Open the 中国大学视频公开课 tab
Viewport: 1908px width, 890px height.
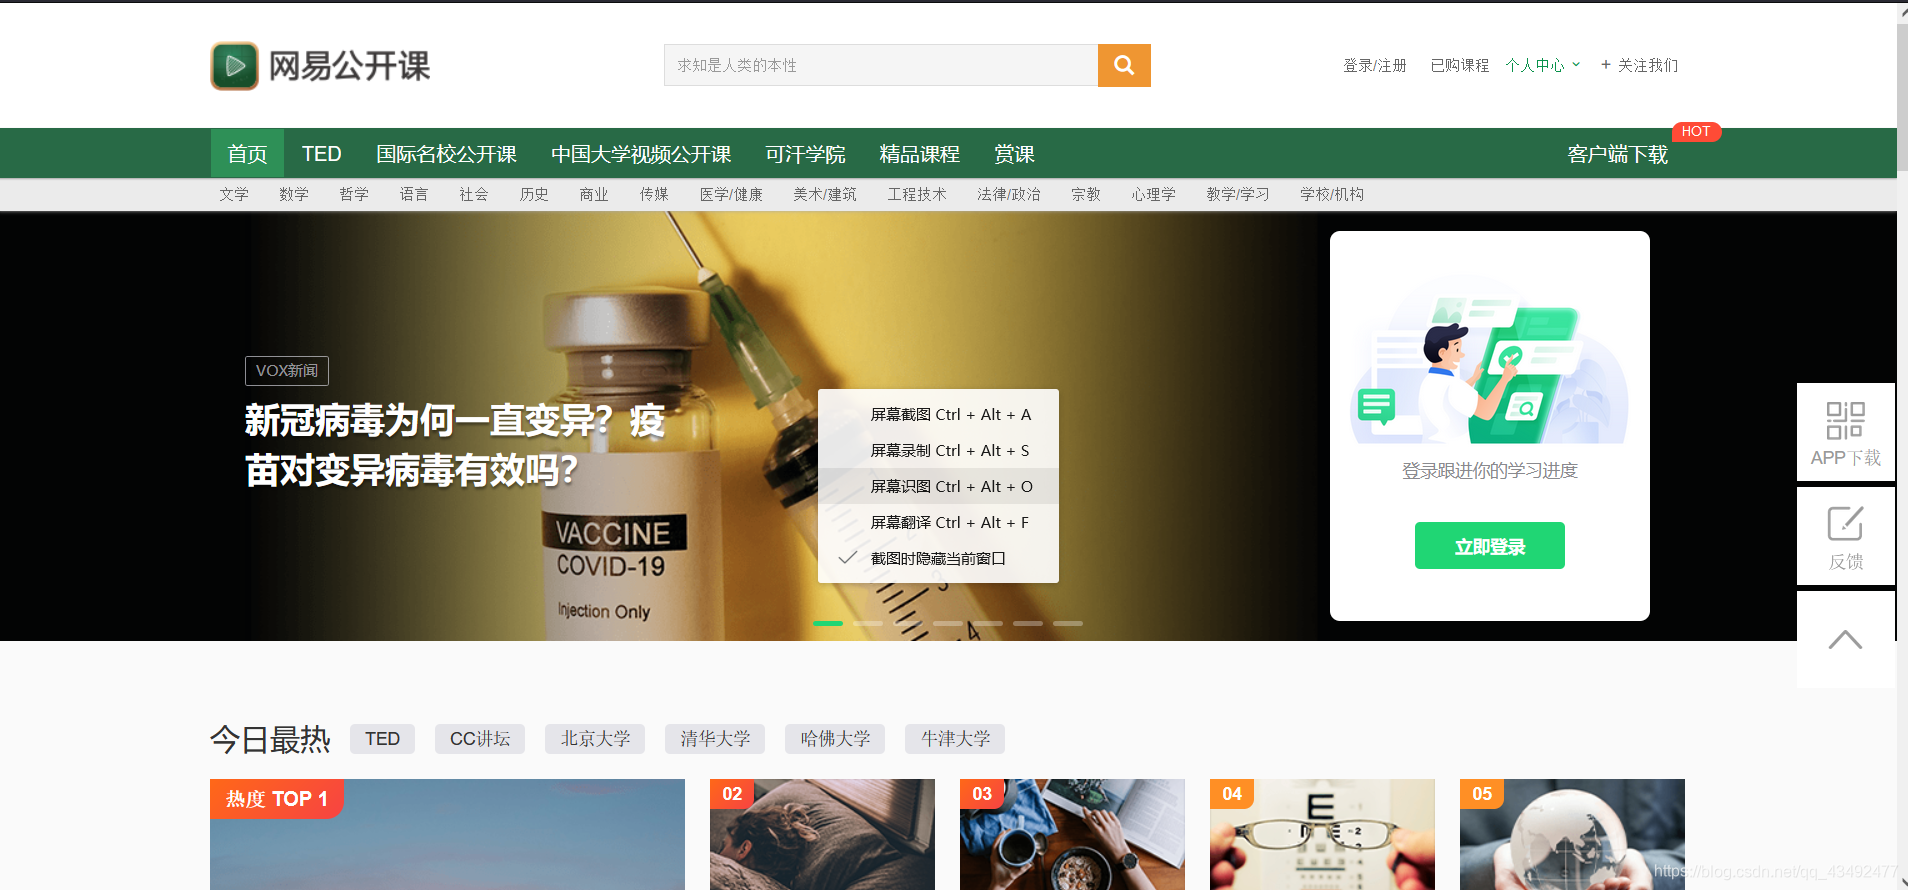click(x=641, y=154)
